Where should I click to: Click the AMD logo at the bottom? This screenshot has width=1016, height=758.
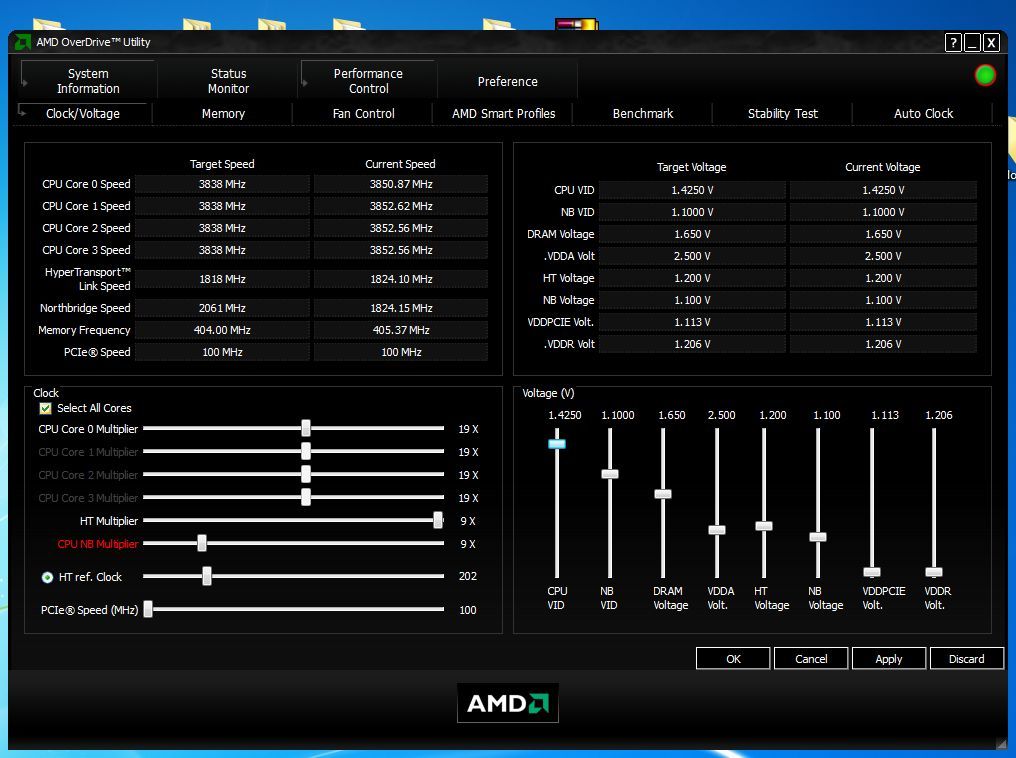[x=508, y=703]
